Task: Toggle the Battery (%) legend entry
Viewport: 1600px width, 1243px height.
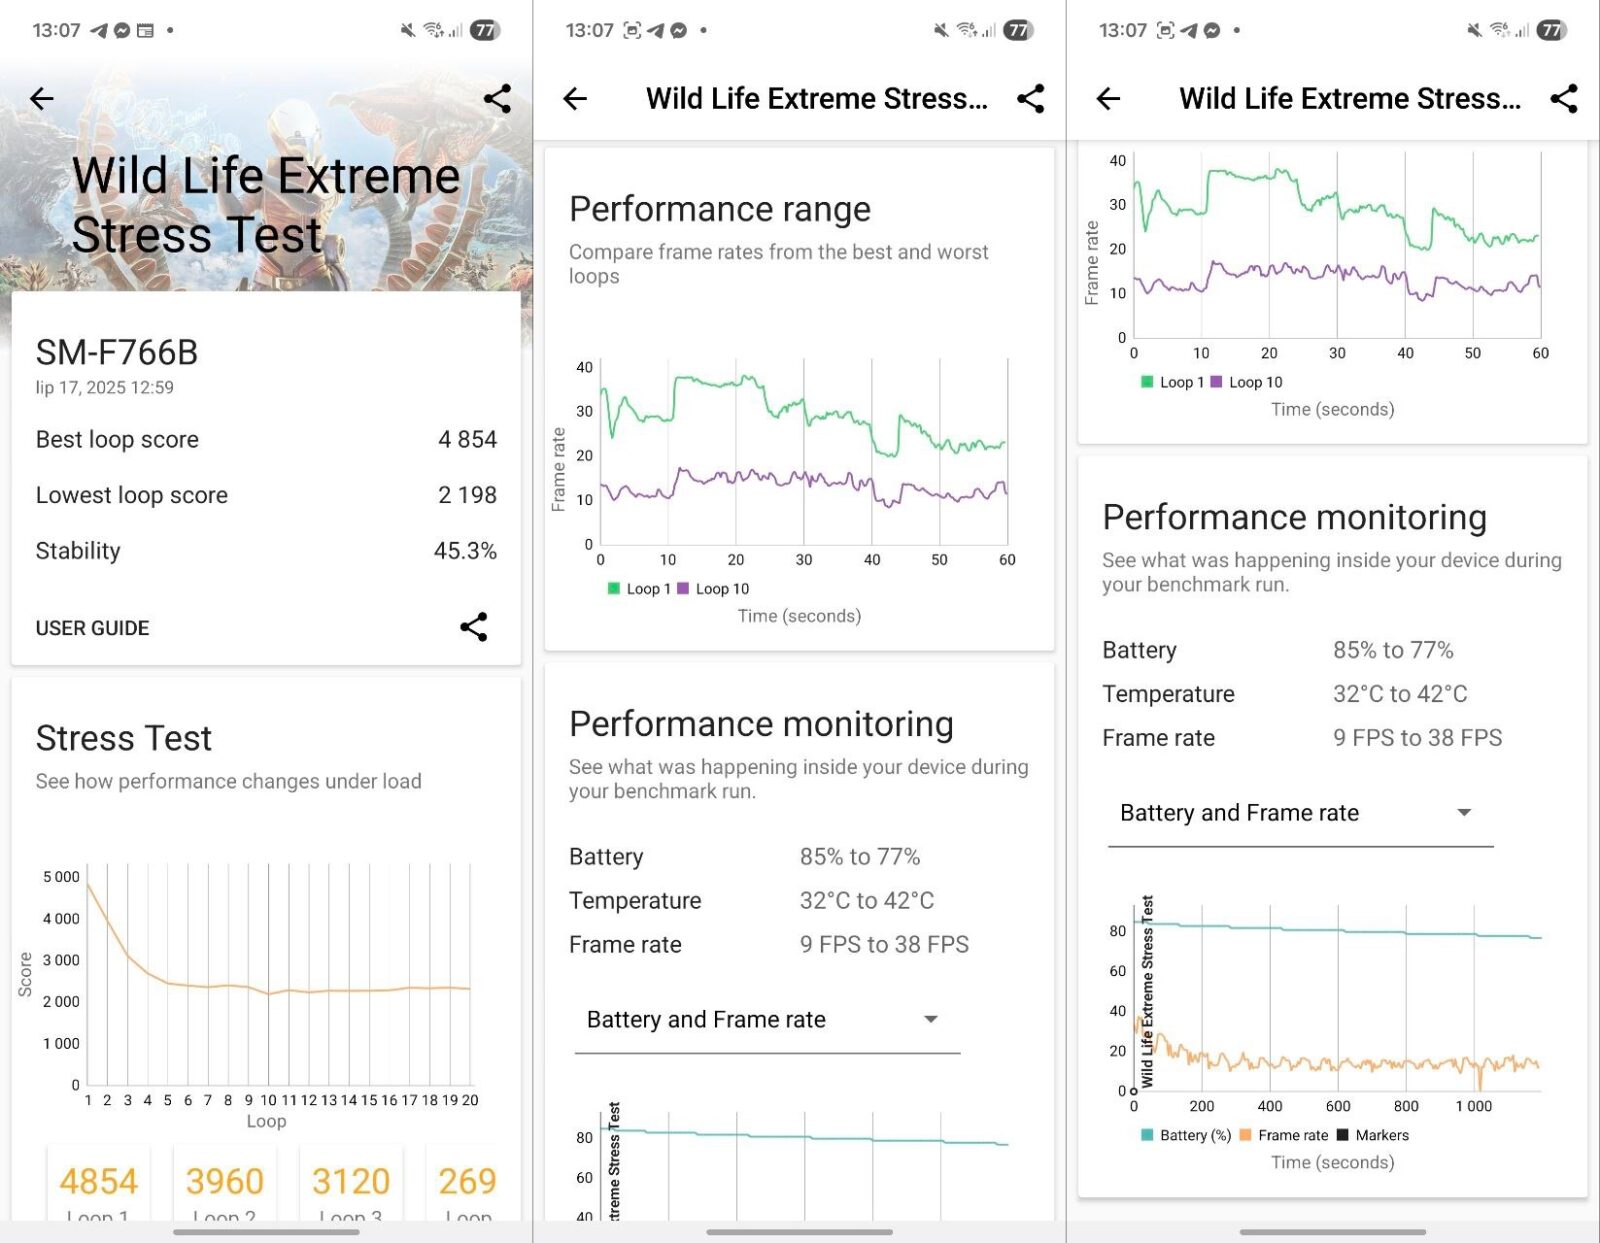Action: [1186, 1135]
